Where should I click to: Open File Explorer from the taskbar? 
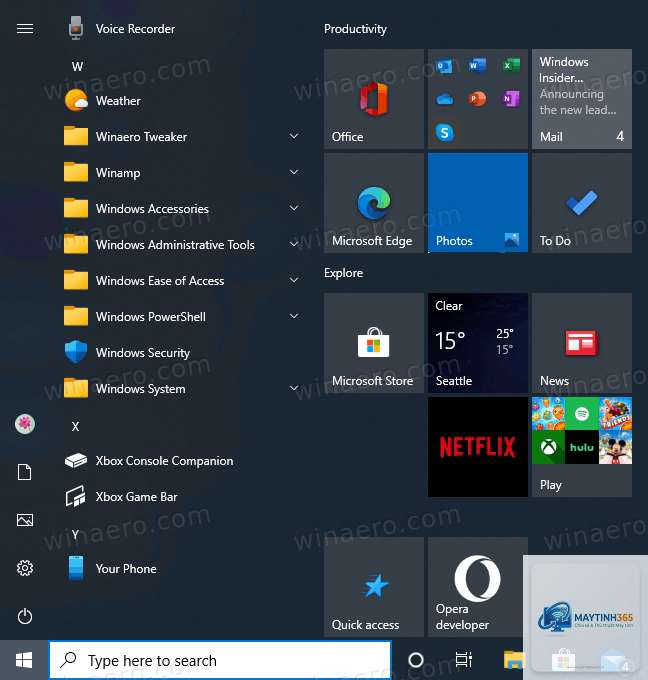pos(514,660)
